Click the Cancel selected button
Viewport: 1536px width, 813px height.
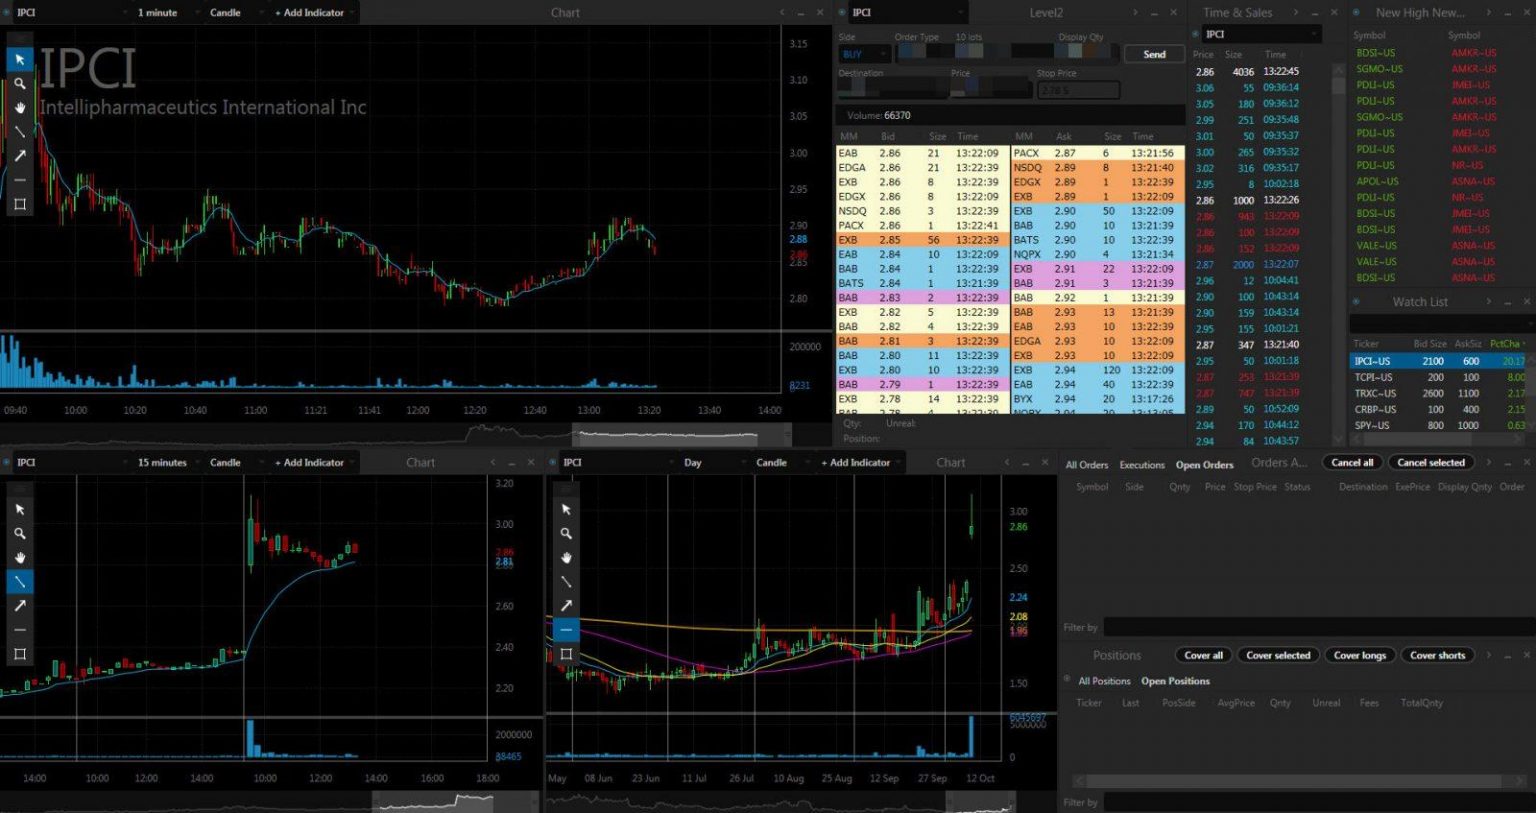(1430, 463)
